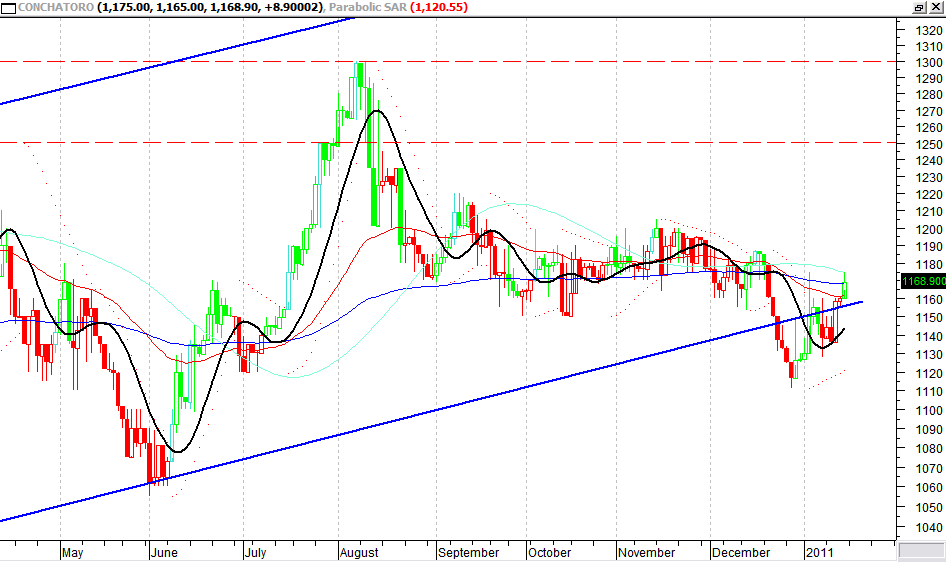Viewport: 946px width, 562px height.
Task: Select the CONCHATORO symbol label
Action: tap(56, 7)
